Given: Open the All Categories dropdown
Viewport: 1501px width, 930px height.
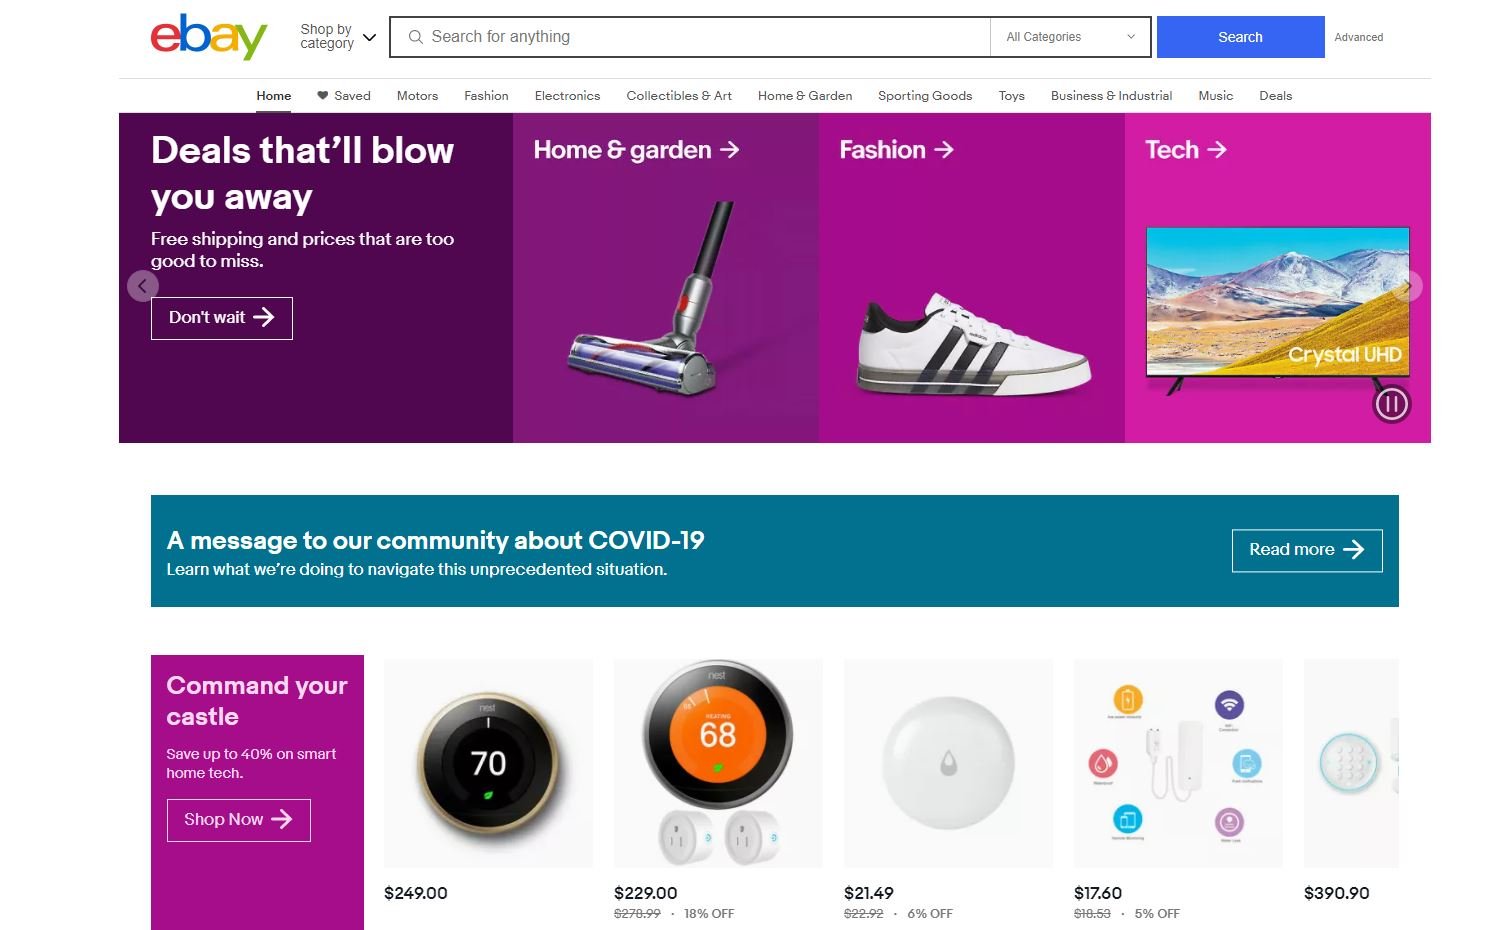Looking at the screenshot, I should click(x=1070, y=37).
